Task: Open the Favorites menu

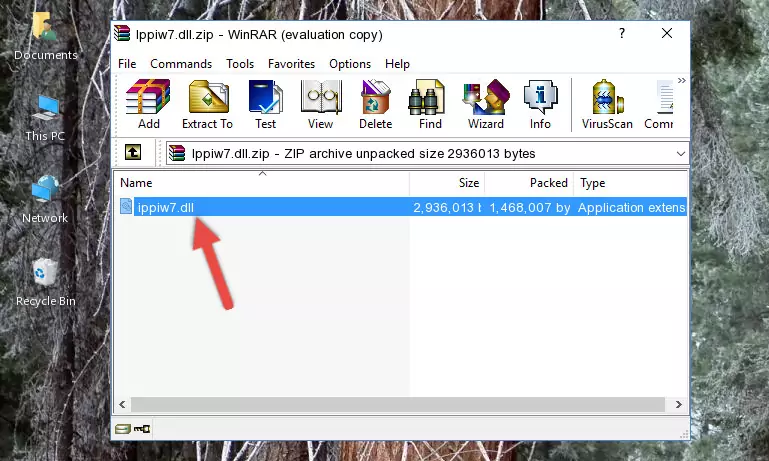Action: click(291, 64)
